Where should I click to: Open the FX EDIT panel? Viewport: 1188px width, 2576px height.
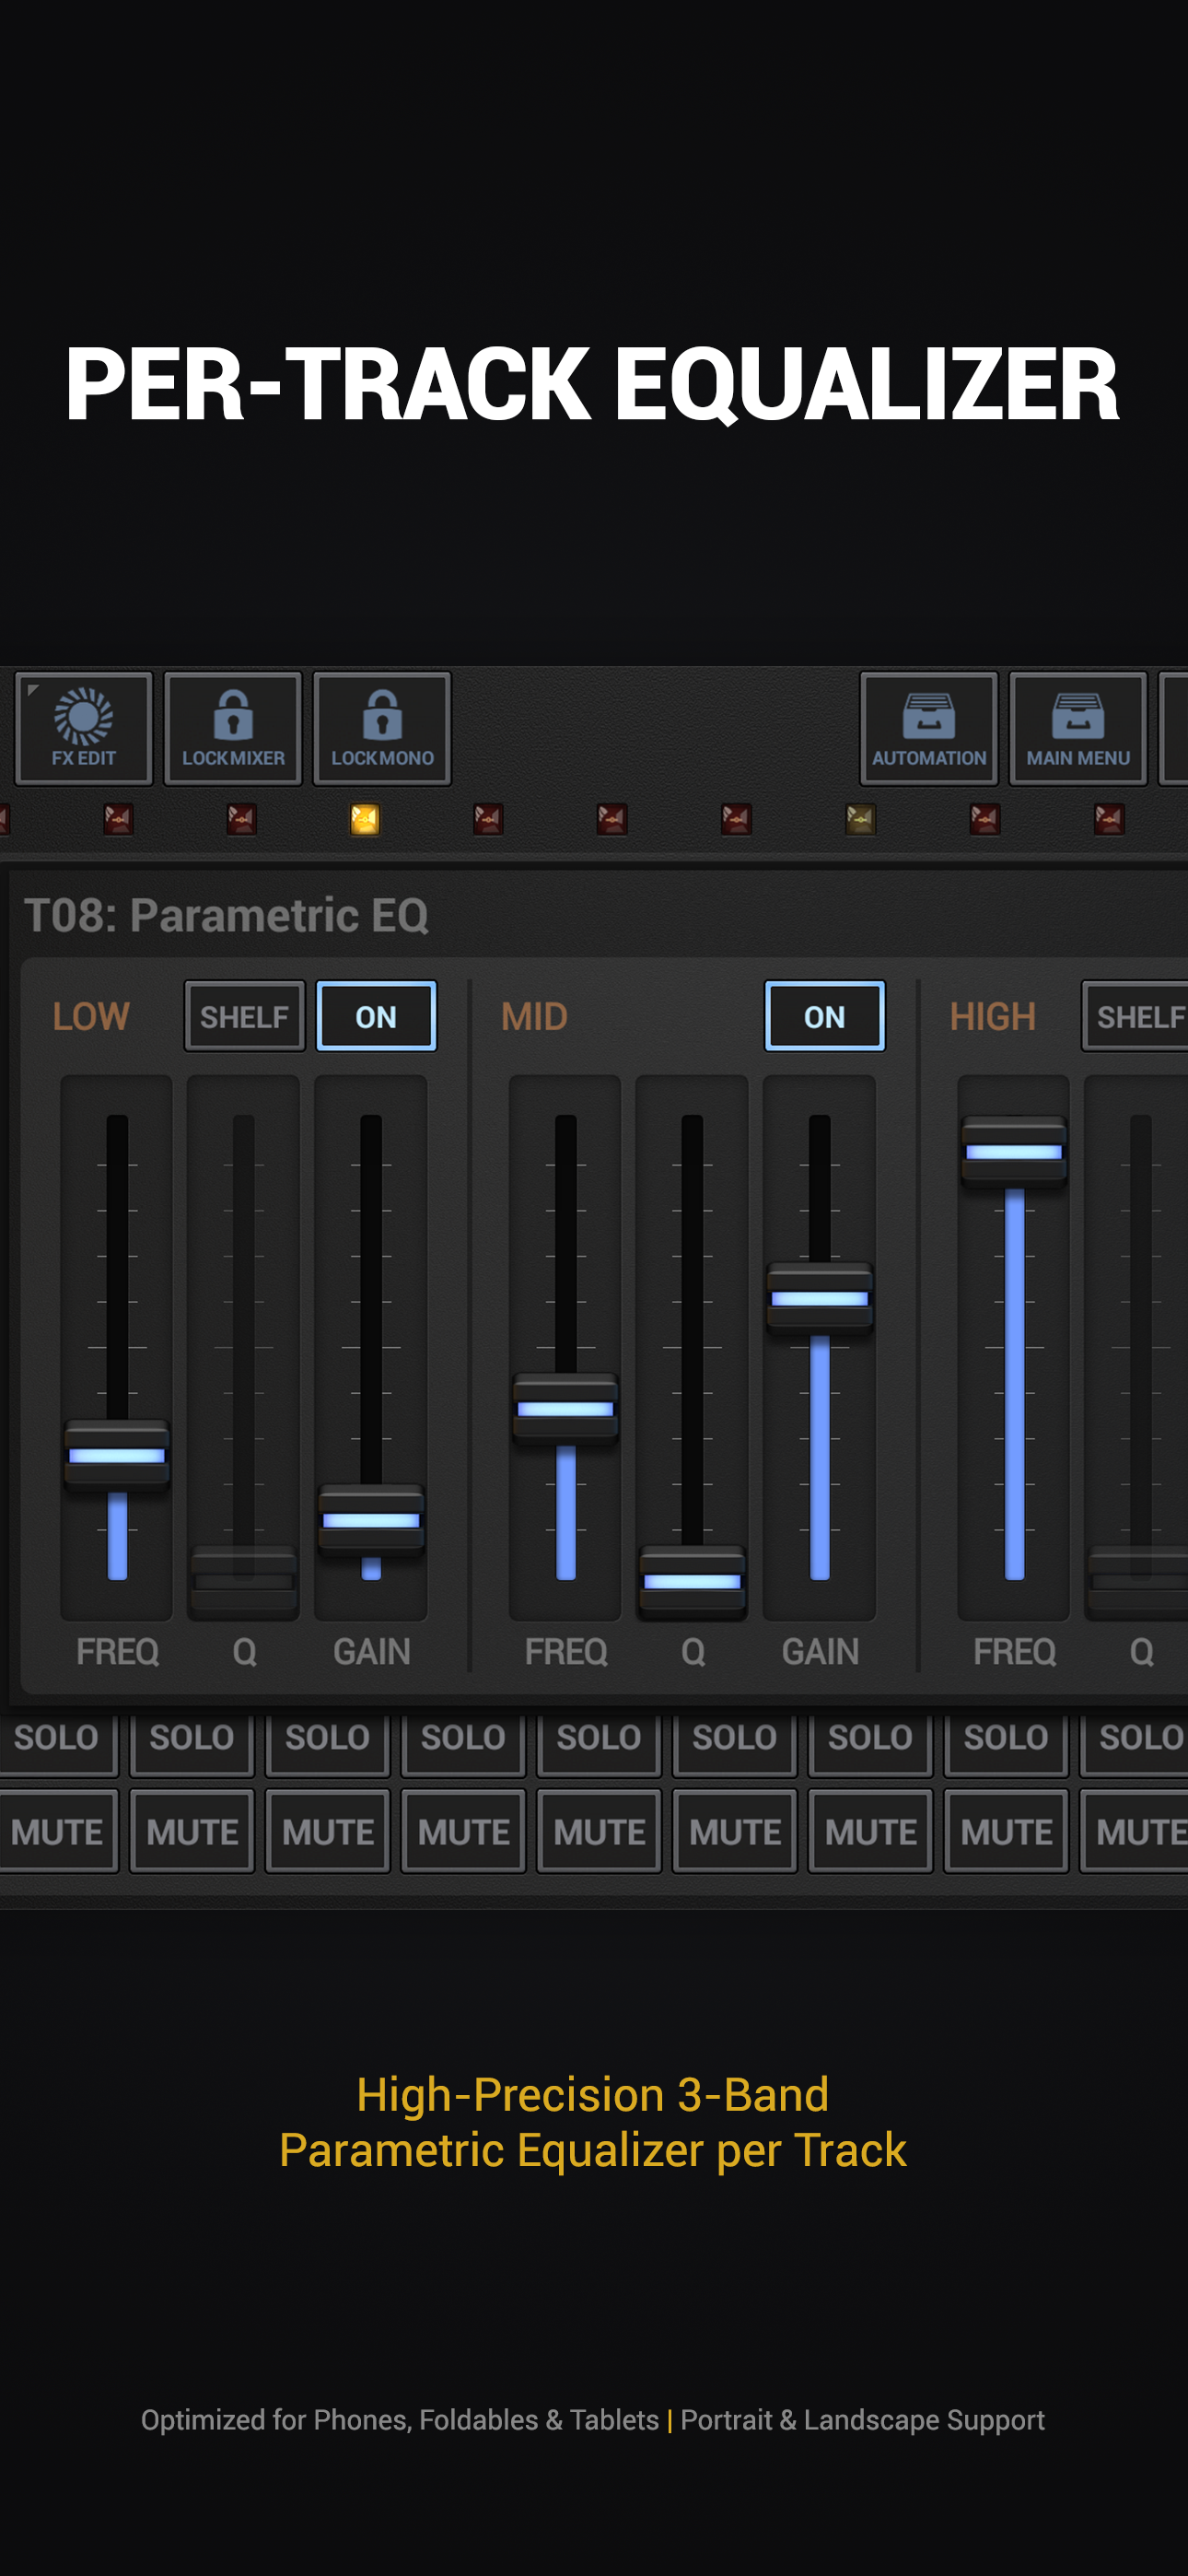[x=83, y=728]
